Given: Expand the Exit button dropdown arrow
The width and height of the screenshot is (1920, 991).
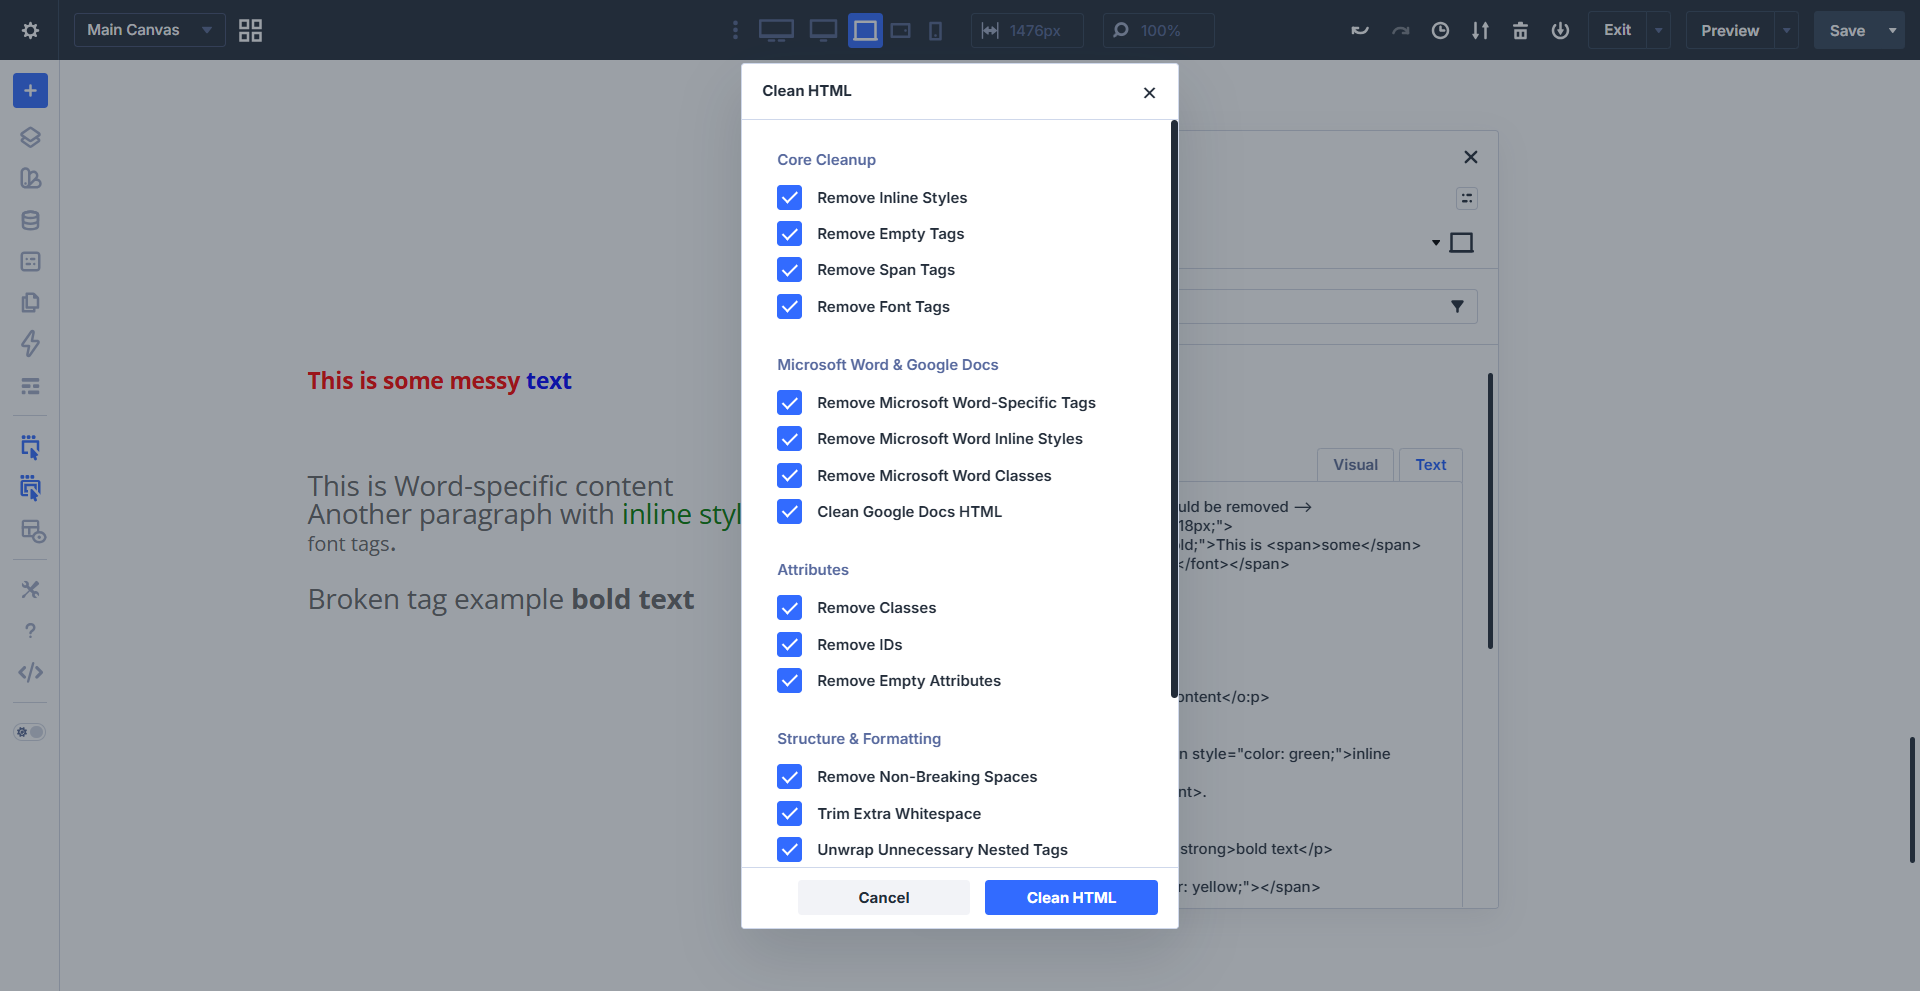Looking at the screenshot, I should [x=1658, y=30].
